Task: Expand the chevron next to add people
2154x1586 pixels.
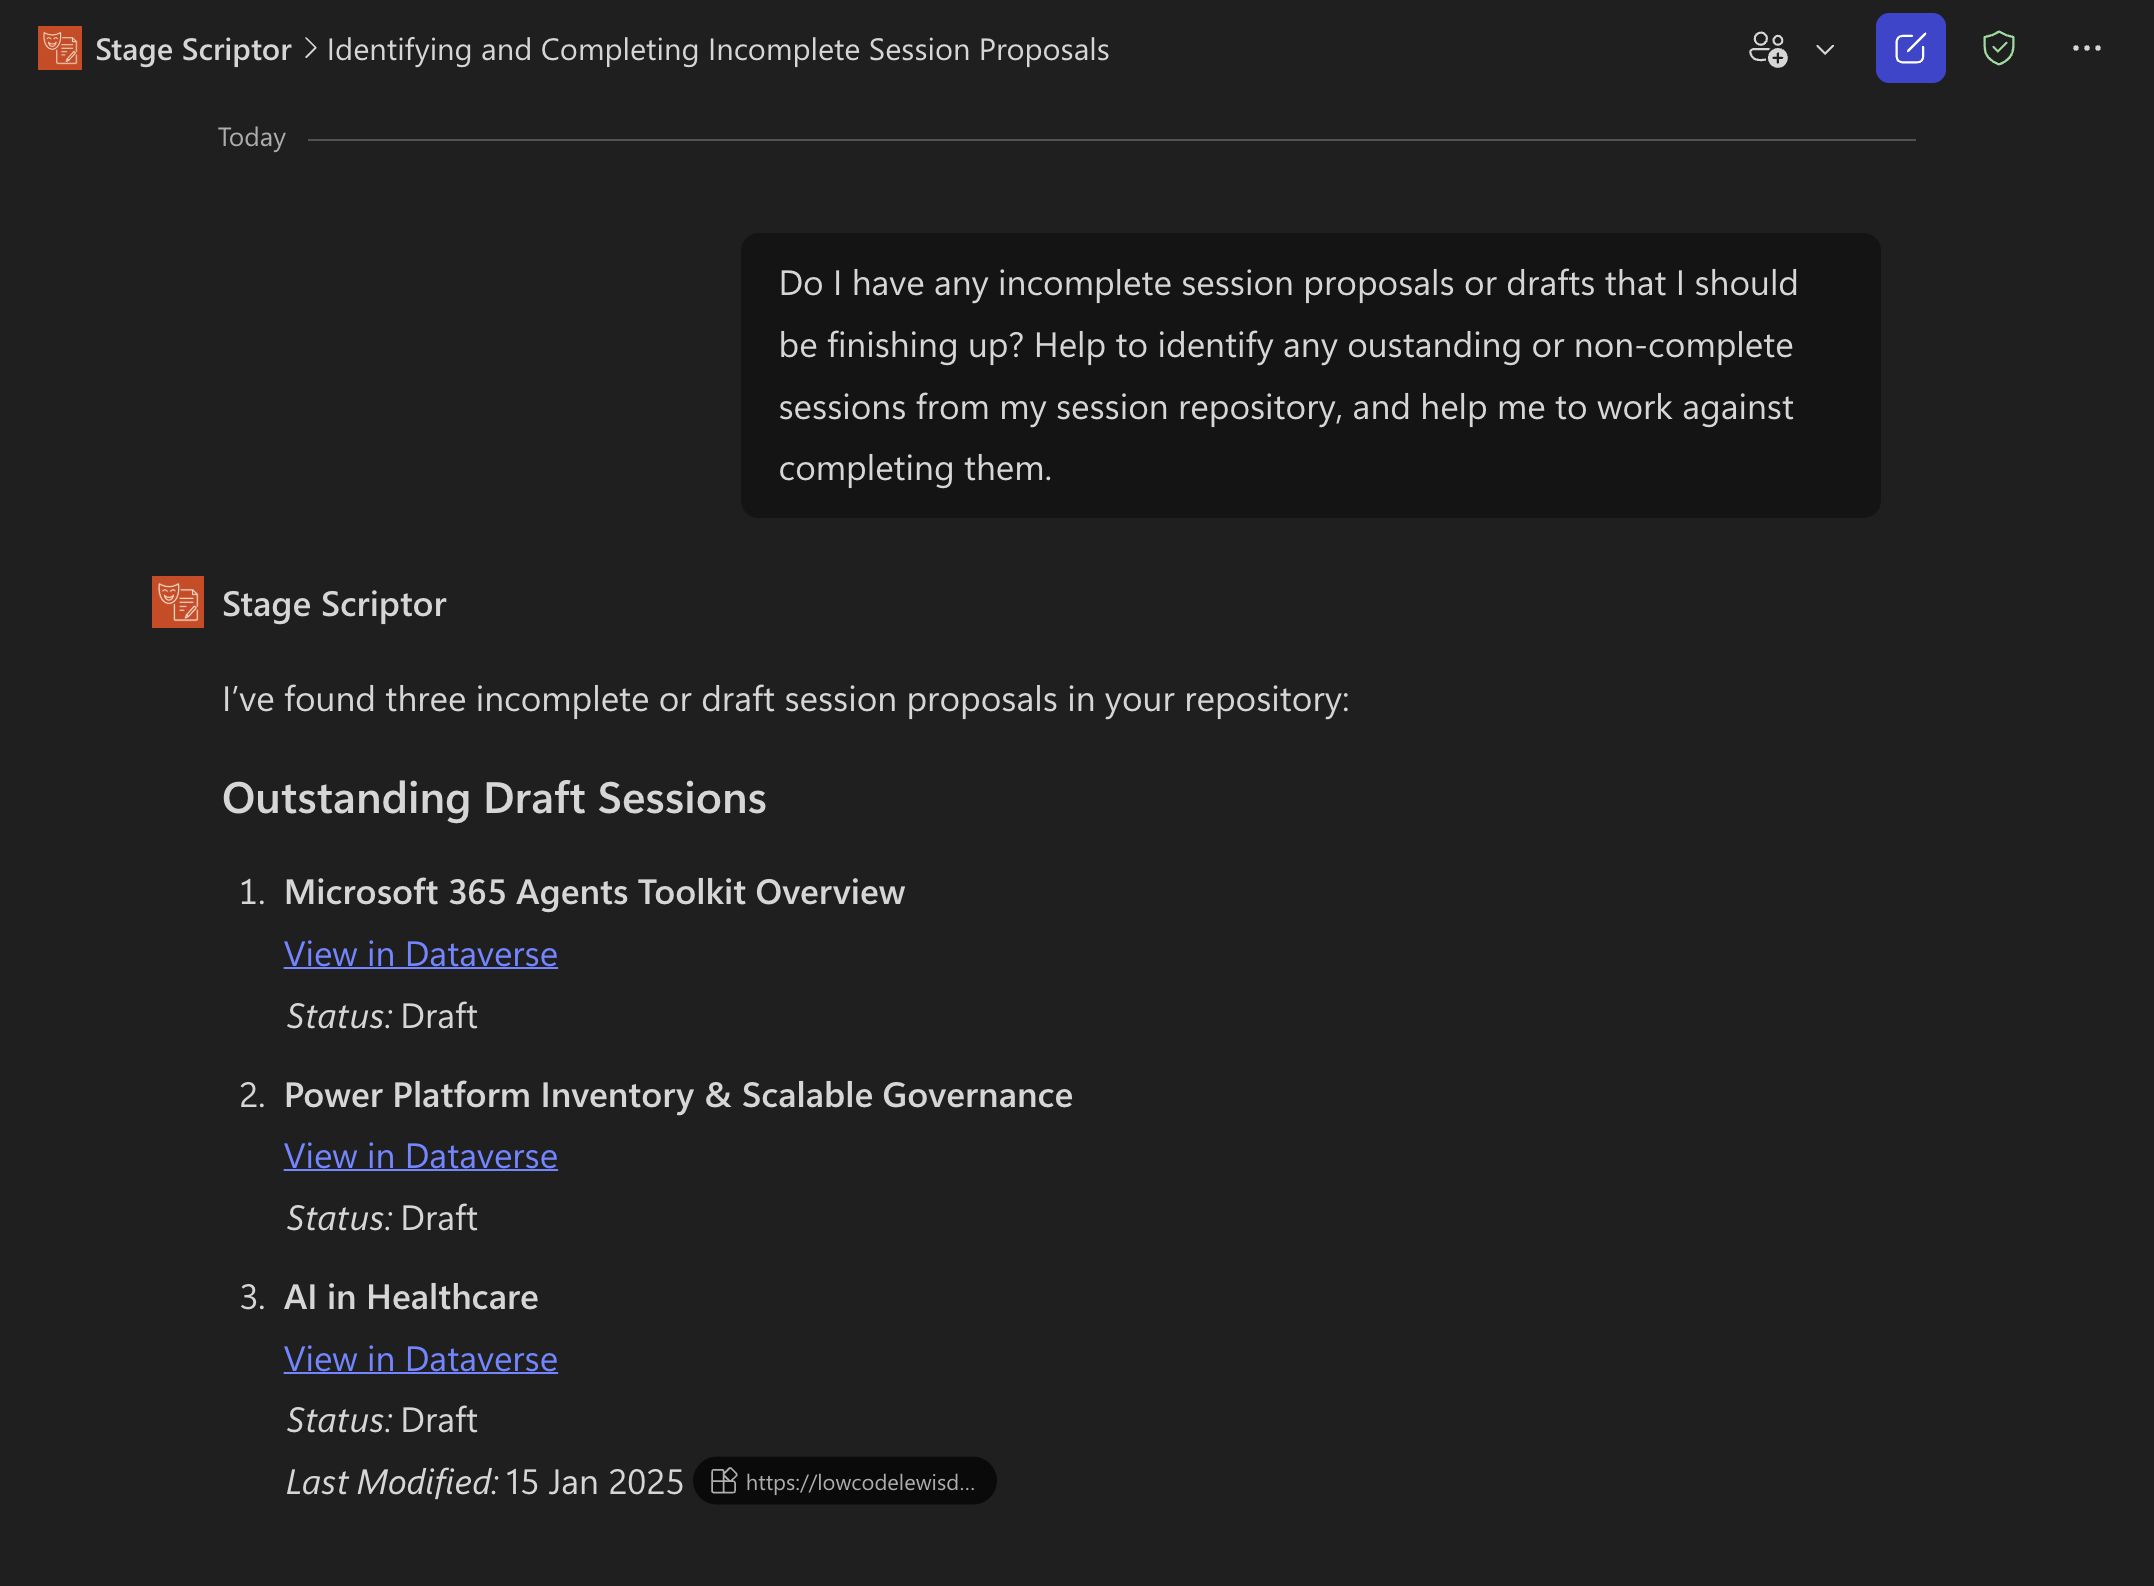Action: 1825,49
